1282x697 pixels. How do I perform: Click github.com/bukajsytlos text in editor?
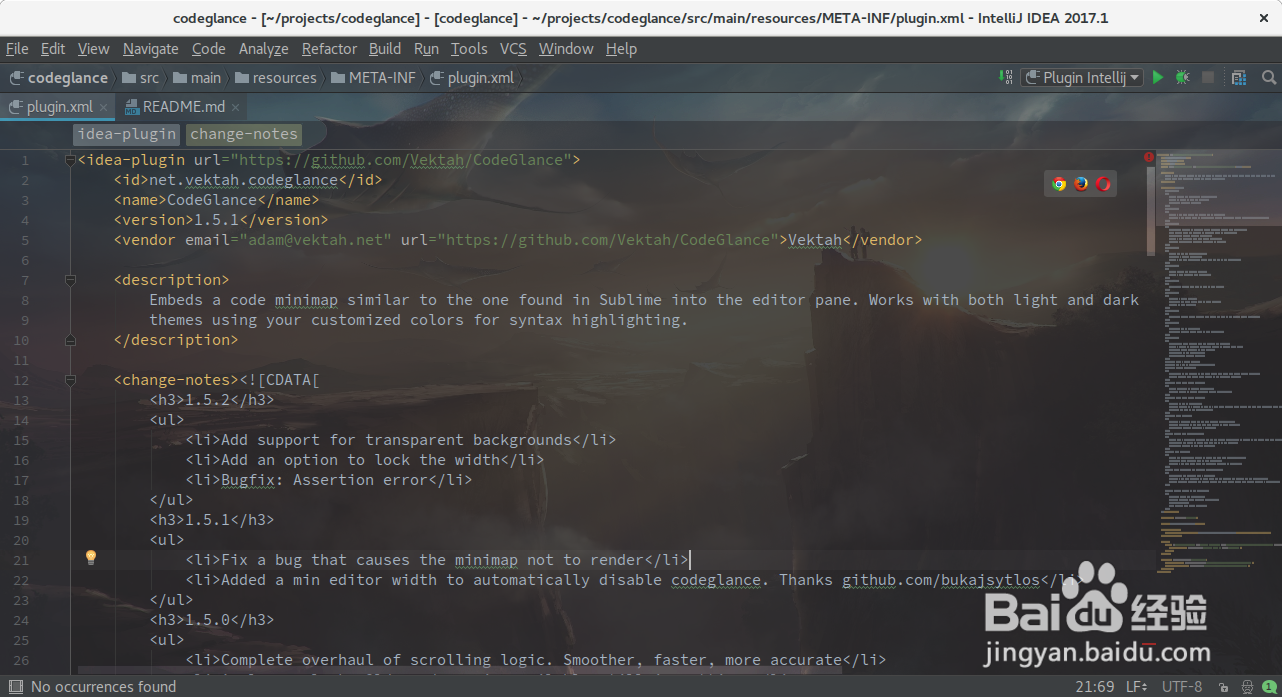(x=941, y=580)
